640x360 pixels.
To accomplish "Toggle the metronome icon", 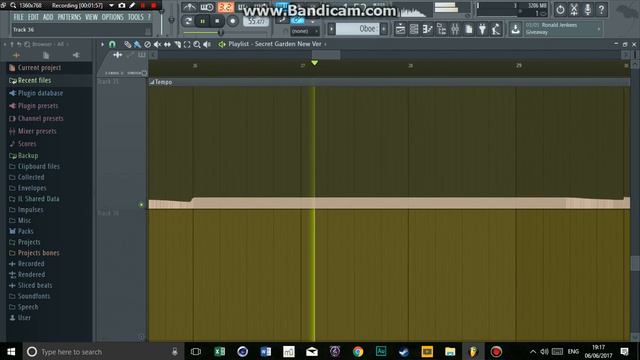I will 189,7.
